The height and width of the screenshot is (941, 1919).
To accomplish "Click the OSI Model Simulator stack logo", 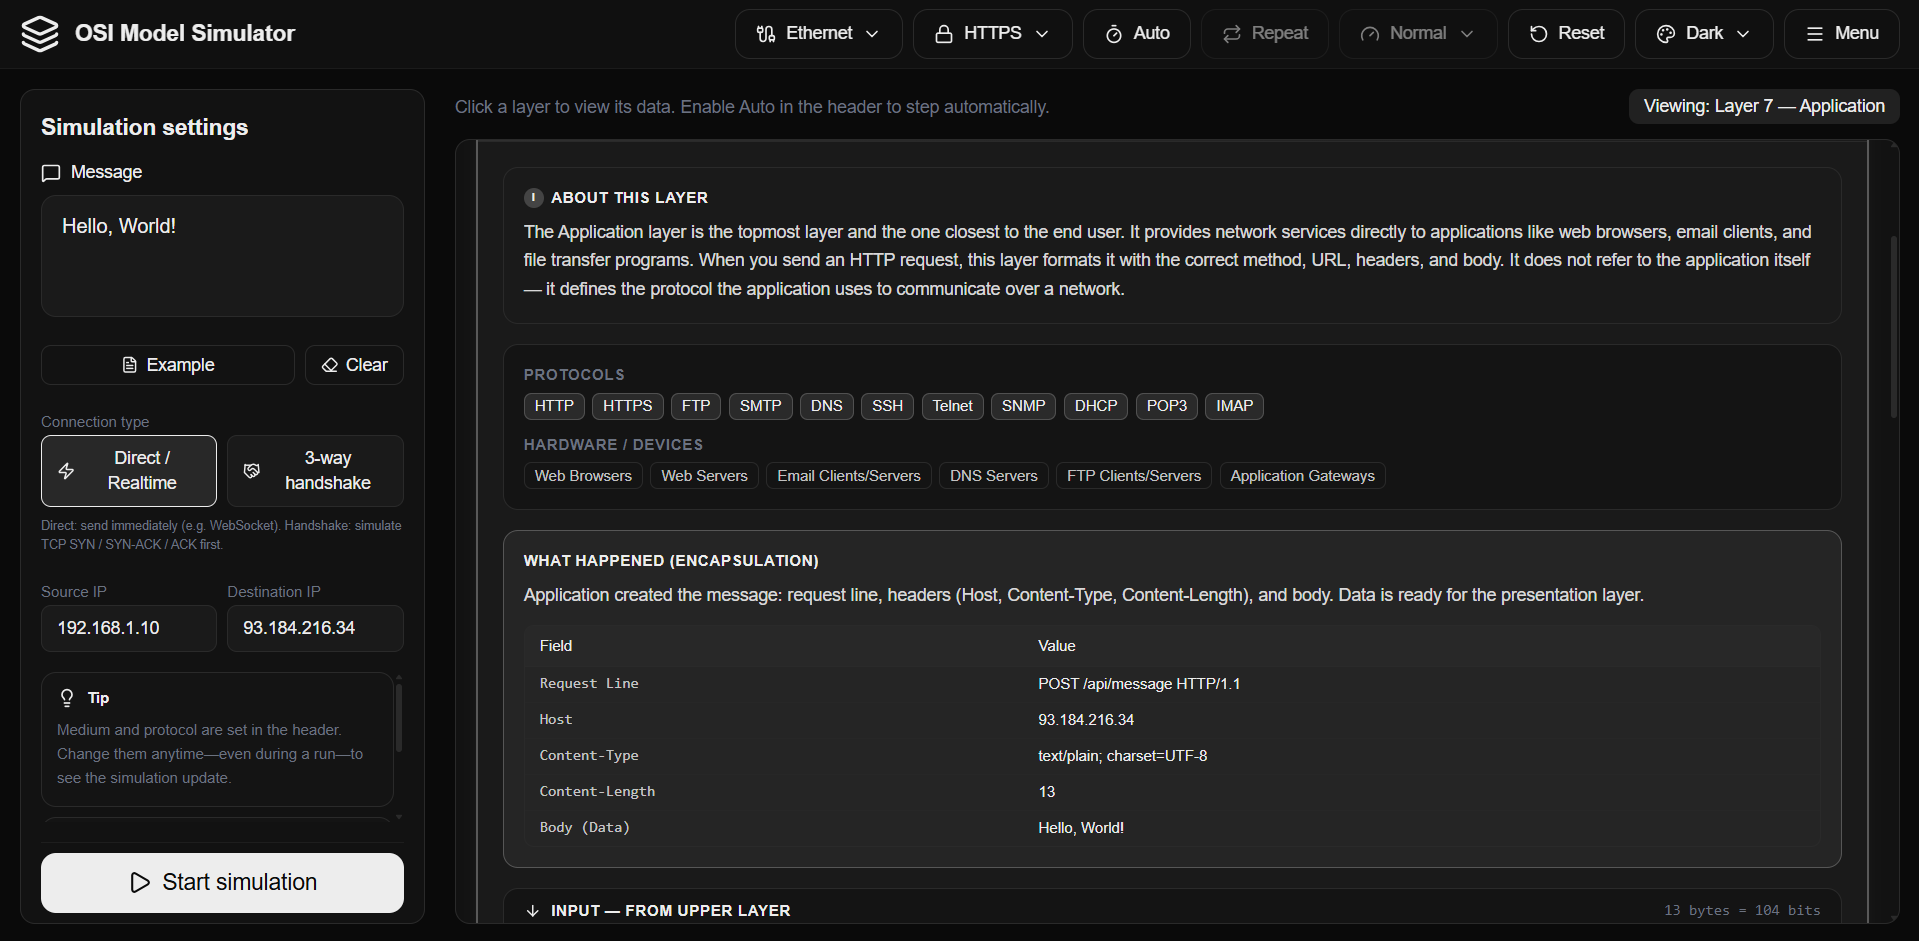I will click(40, 34).
